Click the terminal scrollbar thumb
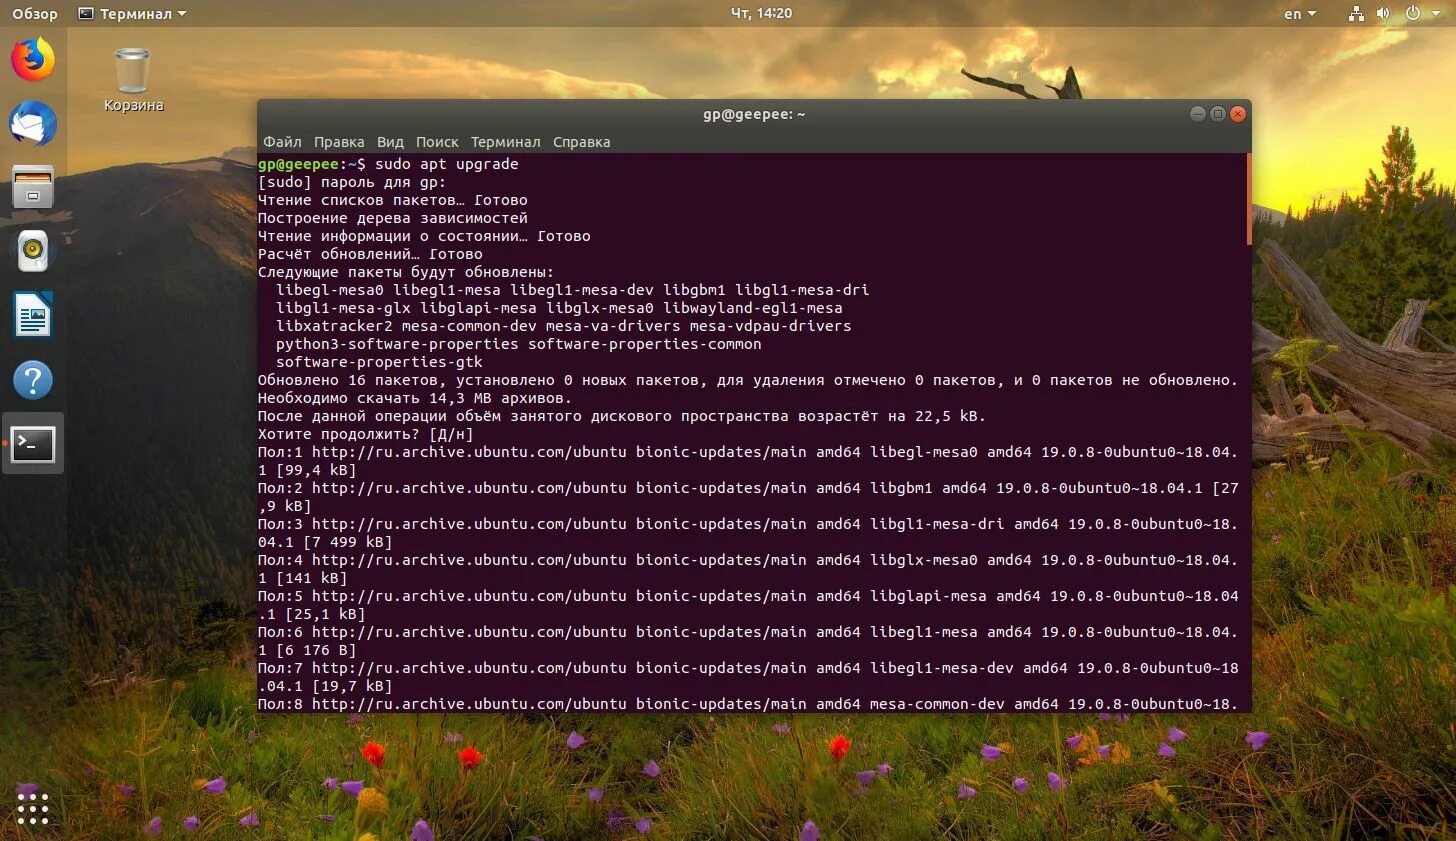The image size is (1456, 841). point(1249,198)
